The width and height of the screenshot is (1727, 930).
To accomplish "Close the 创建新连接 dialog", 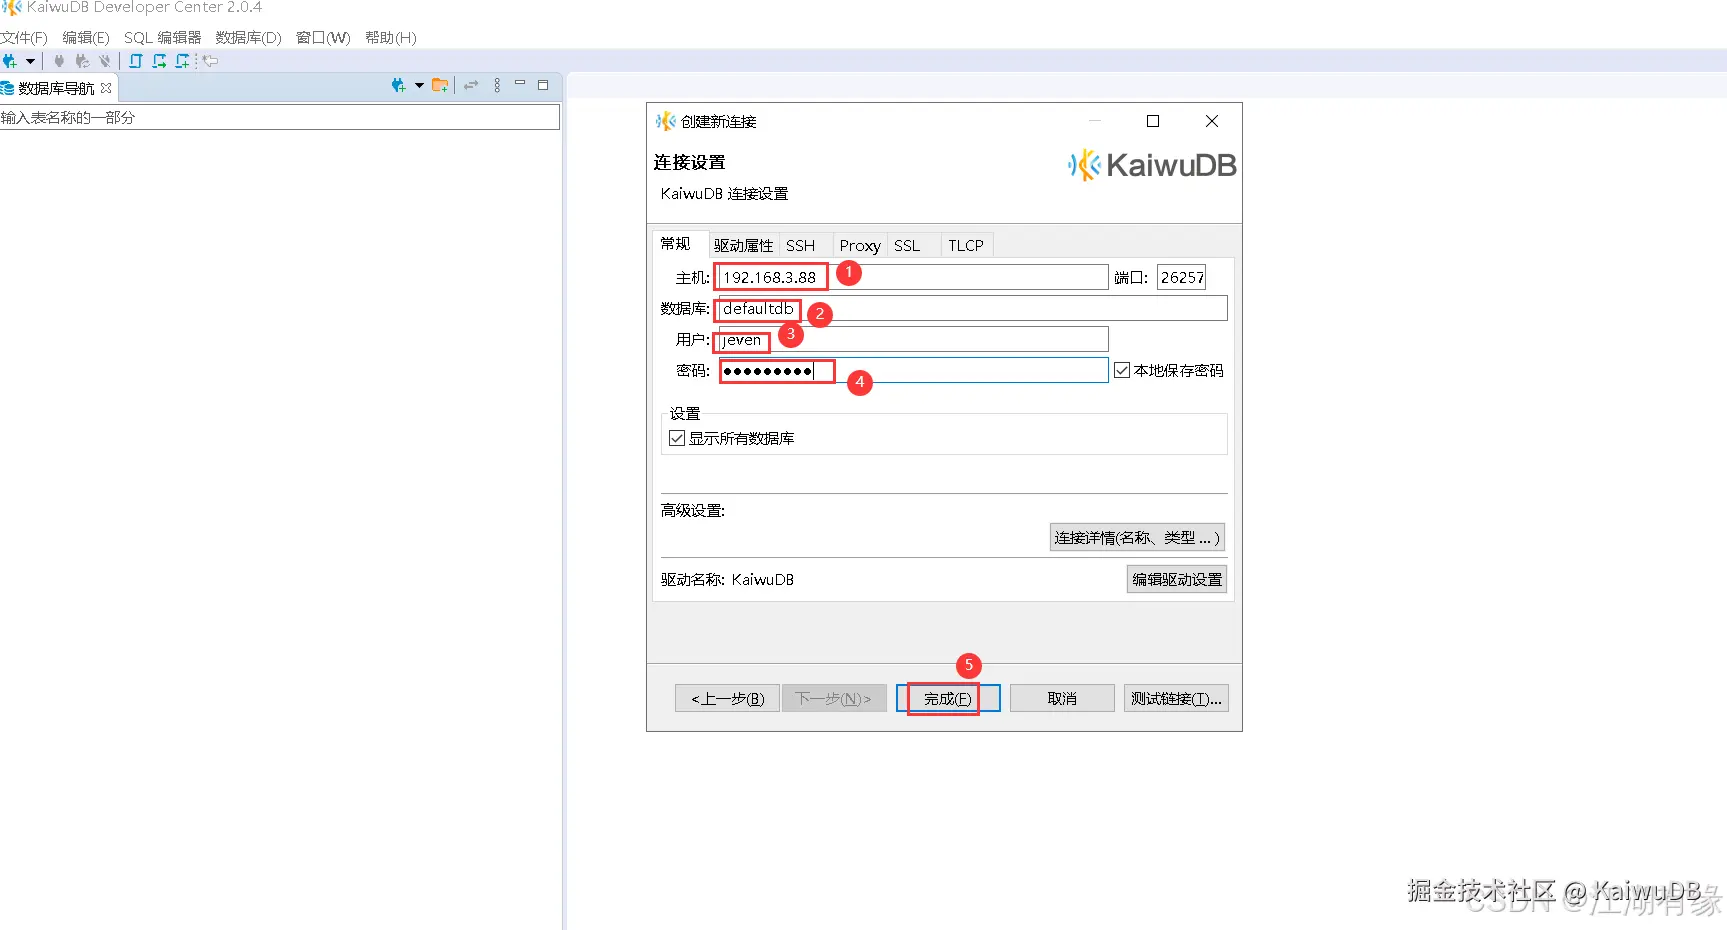I will coord(1212,121).
